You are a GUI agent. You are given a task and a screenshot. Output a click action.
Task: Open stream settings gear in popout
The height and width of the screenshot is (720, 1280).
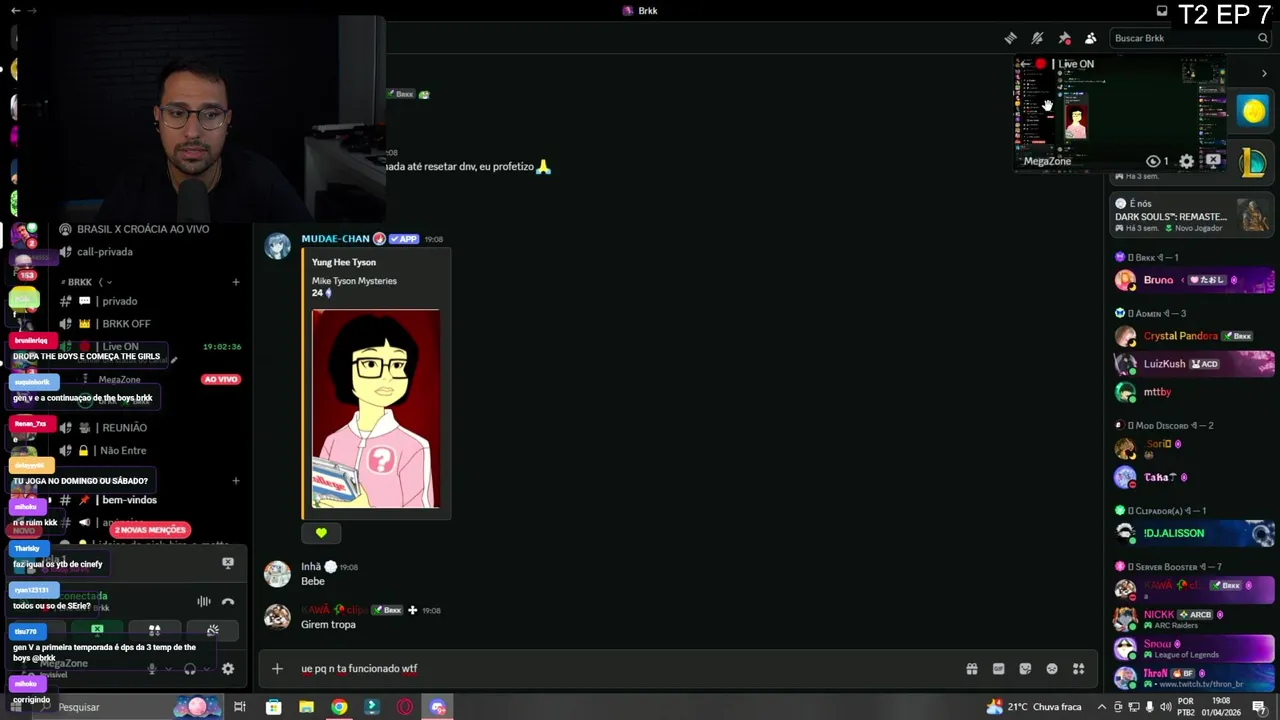point(1186,161)
